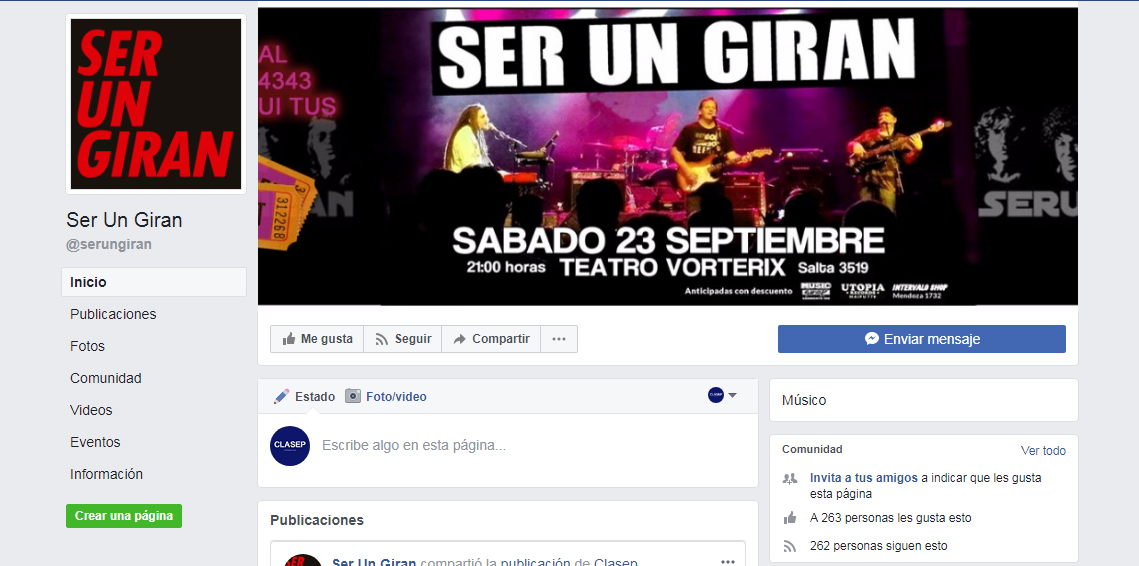
Task: Select the Estado pencil icon
Action: [x=281, y=397]
